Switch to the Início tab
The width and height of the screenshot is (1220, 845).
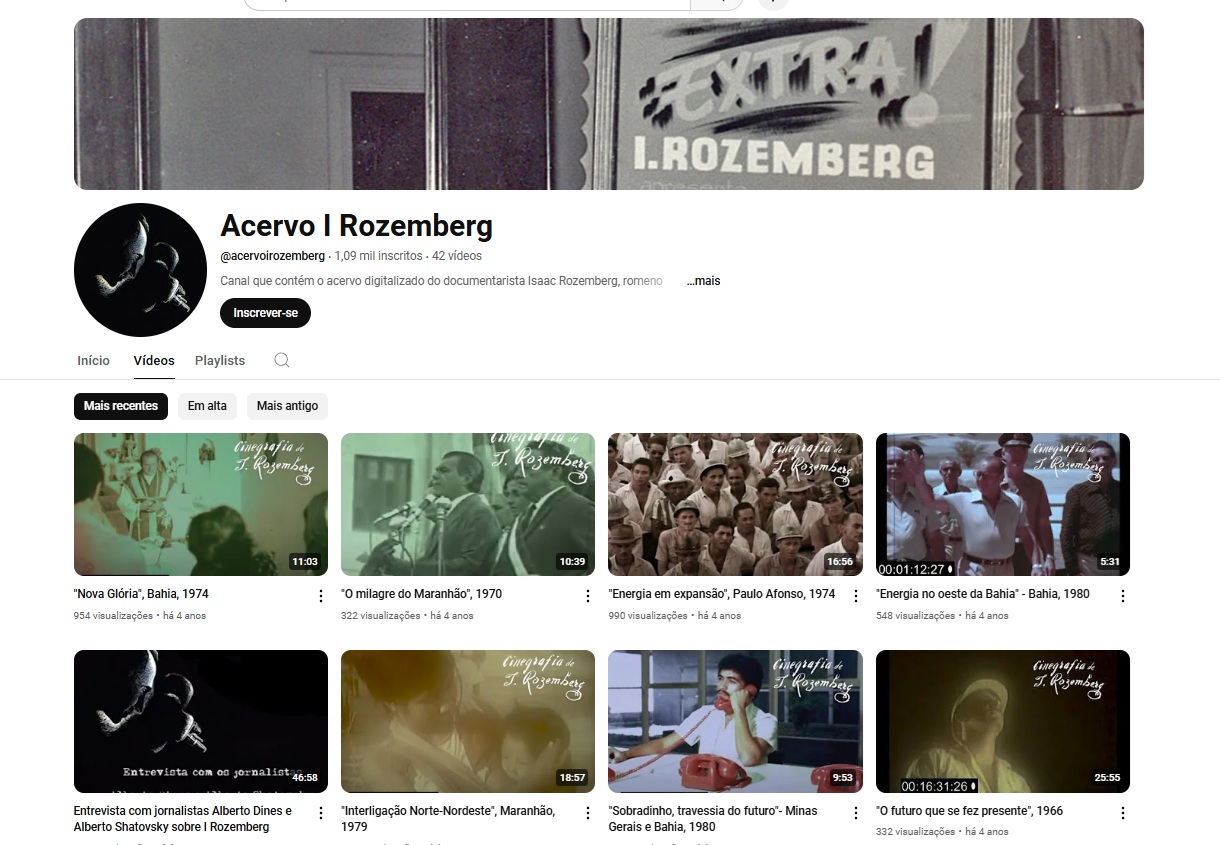coord(93,360)
